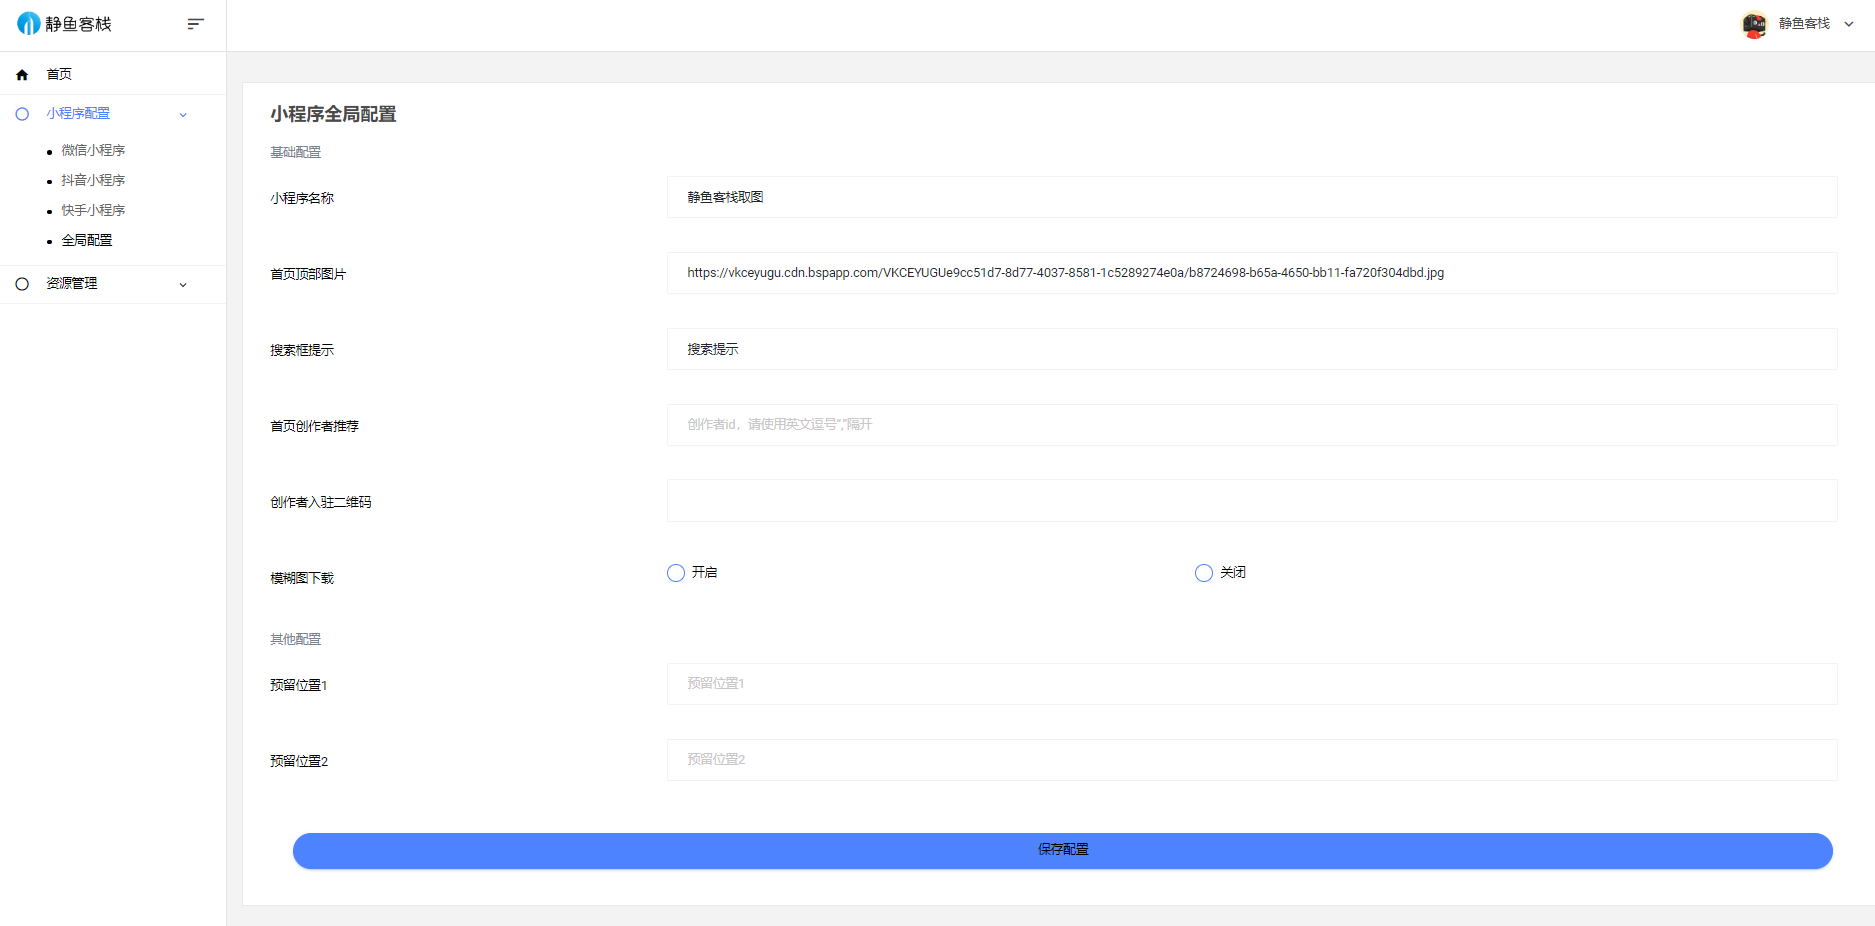Viewport: 1875px width, 926px height.
Task: Go to 快手小程序 settings
Action: point(93,210)
